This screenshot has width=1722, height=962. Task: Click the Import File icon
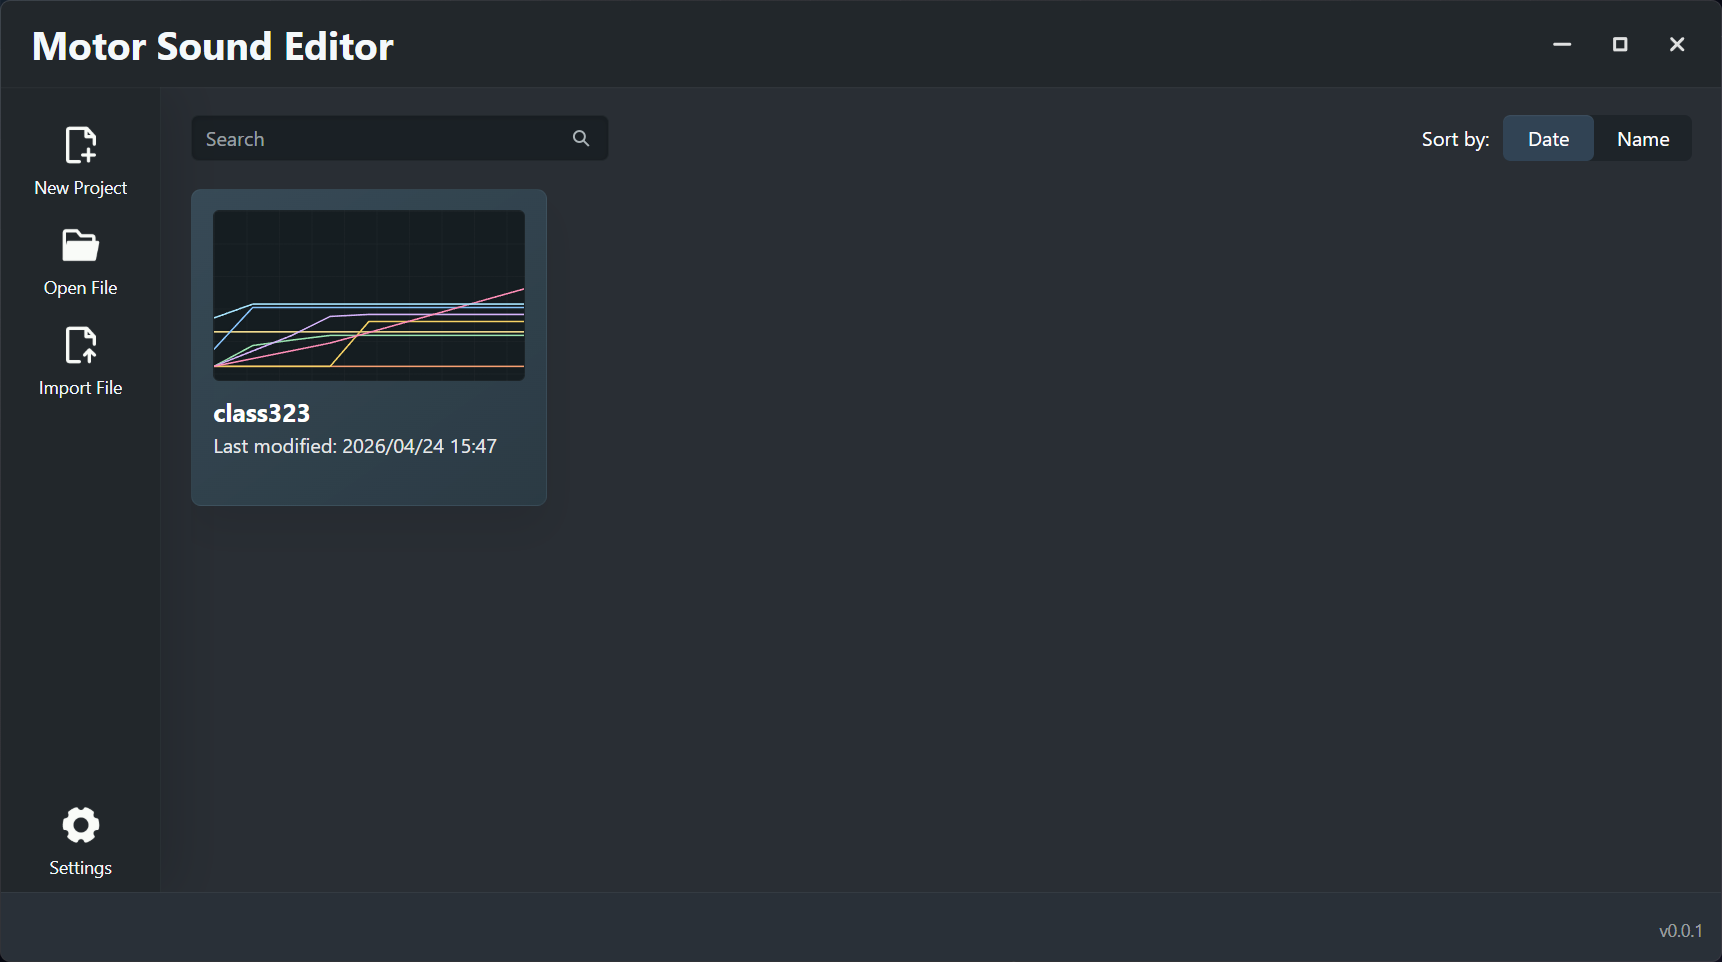pyautogui.click(x=80, y=345)
